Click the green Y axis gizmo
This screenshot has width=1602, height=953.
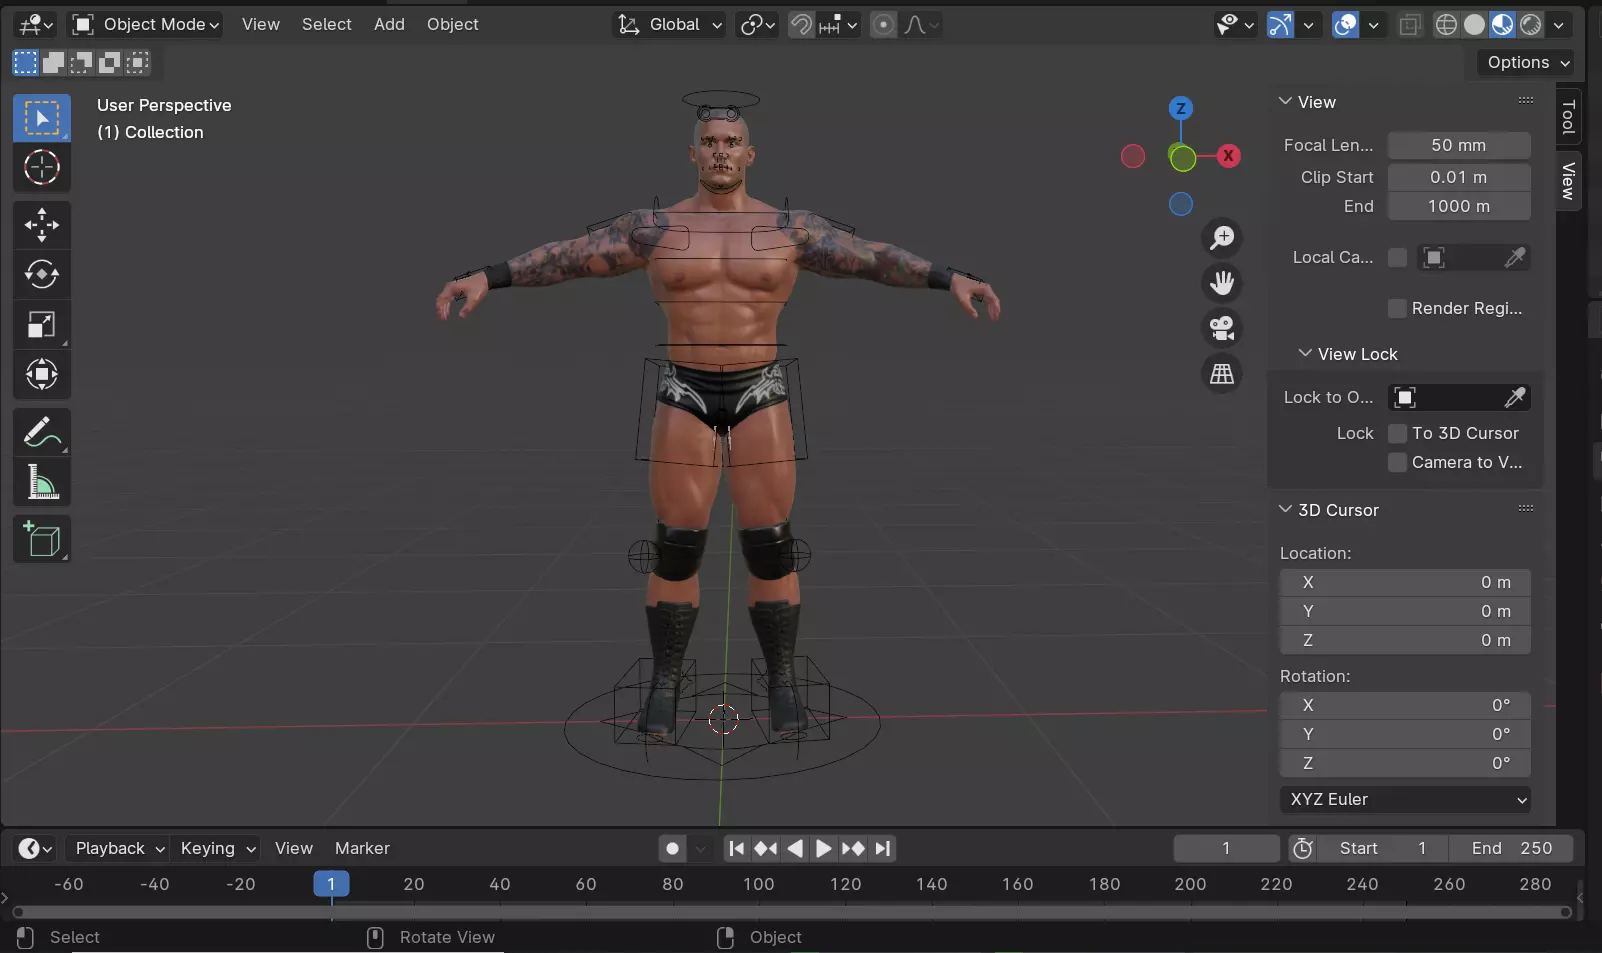[x=1182, y=157]
